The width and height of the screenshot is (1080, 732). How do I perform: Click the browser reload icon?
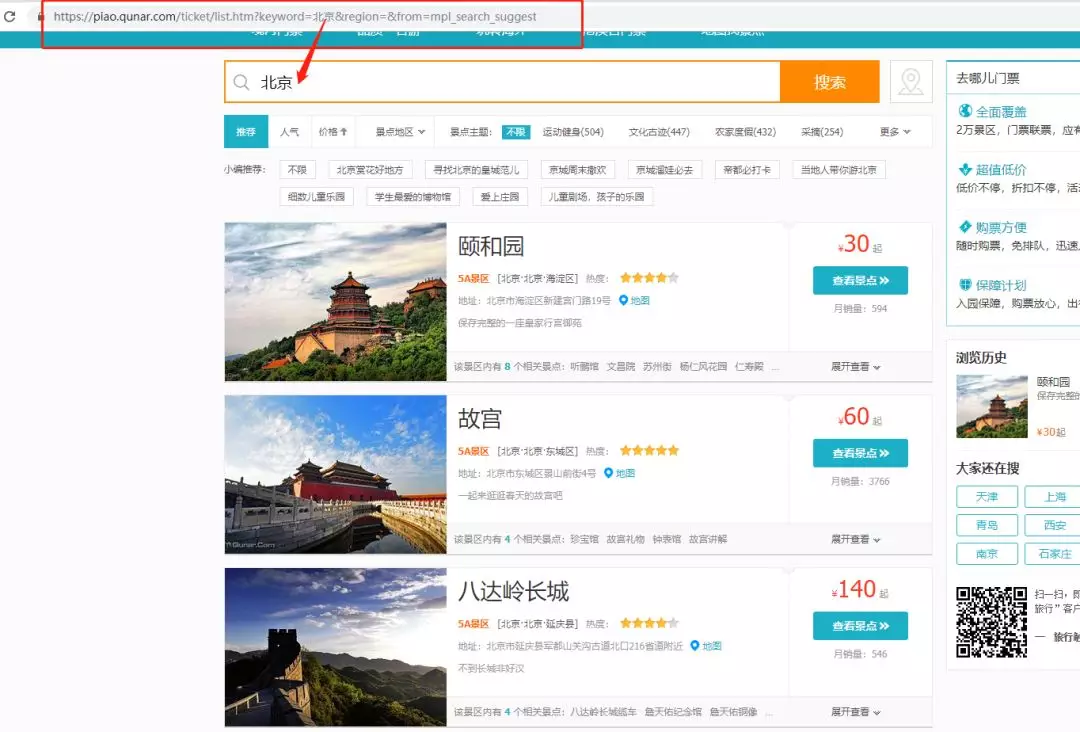pyautogui.click(x=12, y=16)
